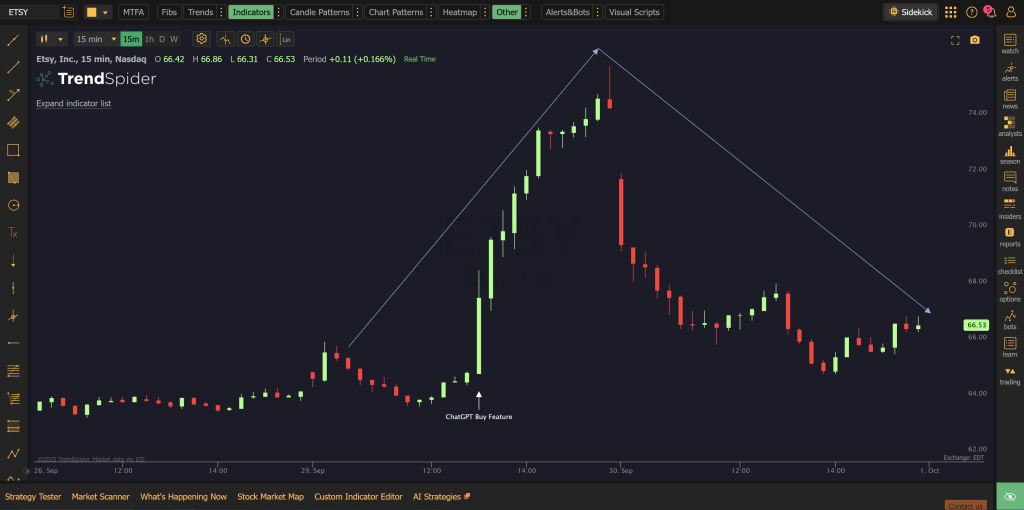Open the Alerts&Bots button
Image resolution: width=1024 pixels, height=510 pixels.
567,12
